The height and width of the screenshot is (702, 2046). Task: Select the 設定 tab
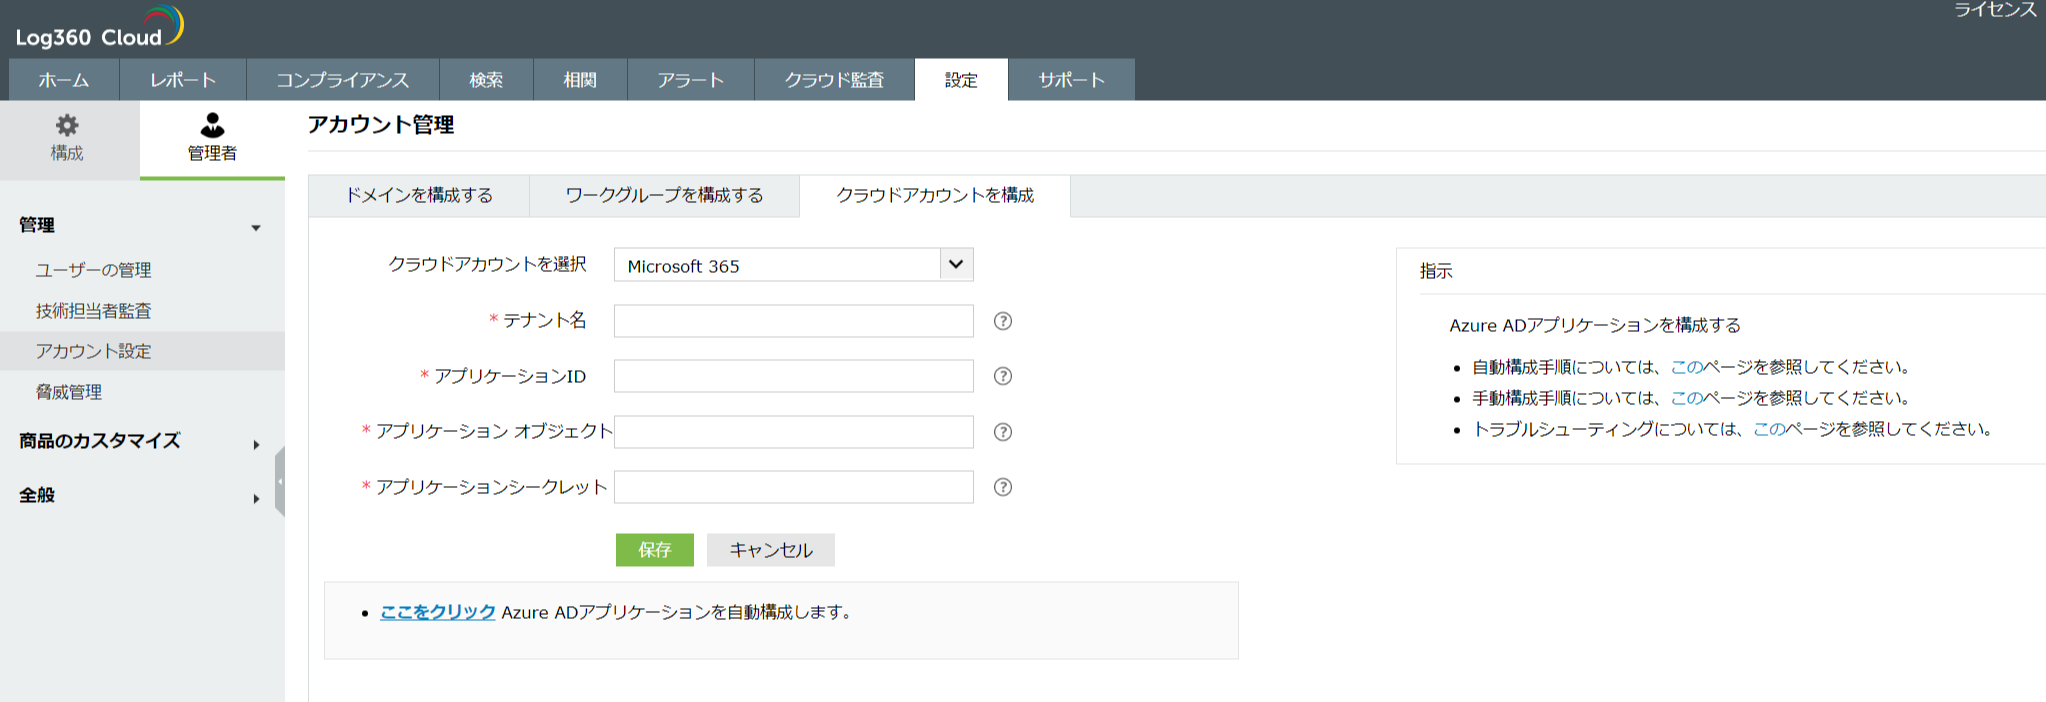961,80
